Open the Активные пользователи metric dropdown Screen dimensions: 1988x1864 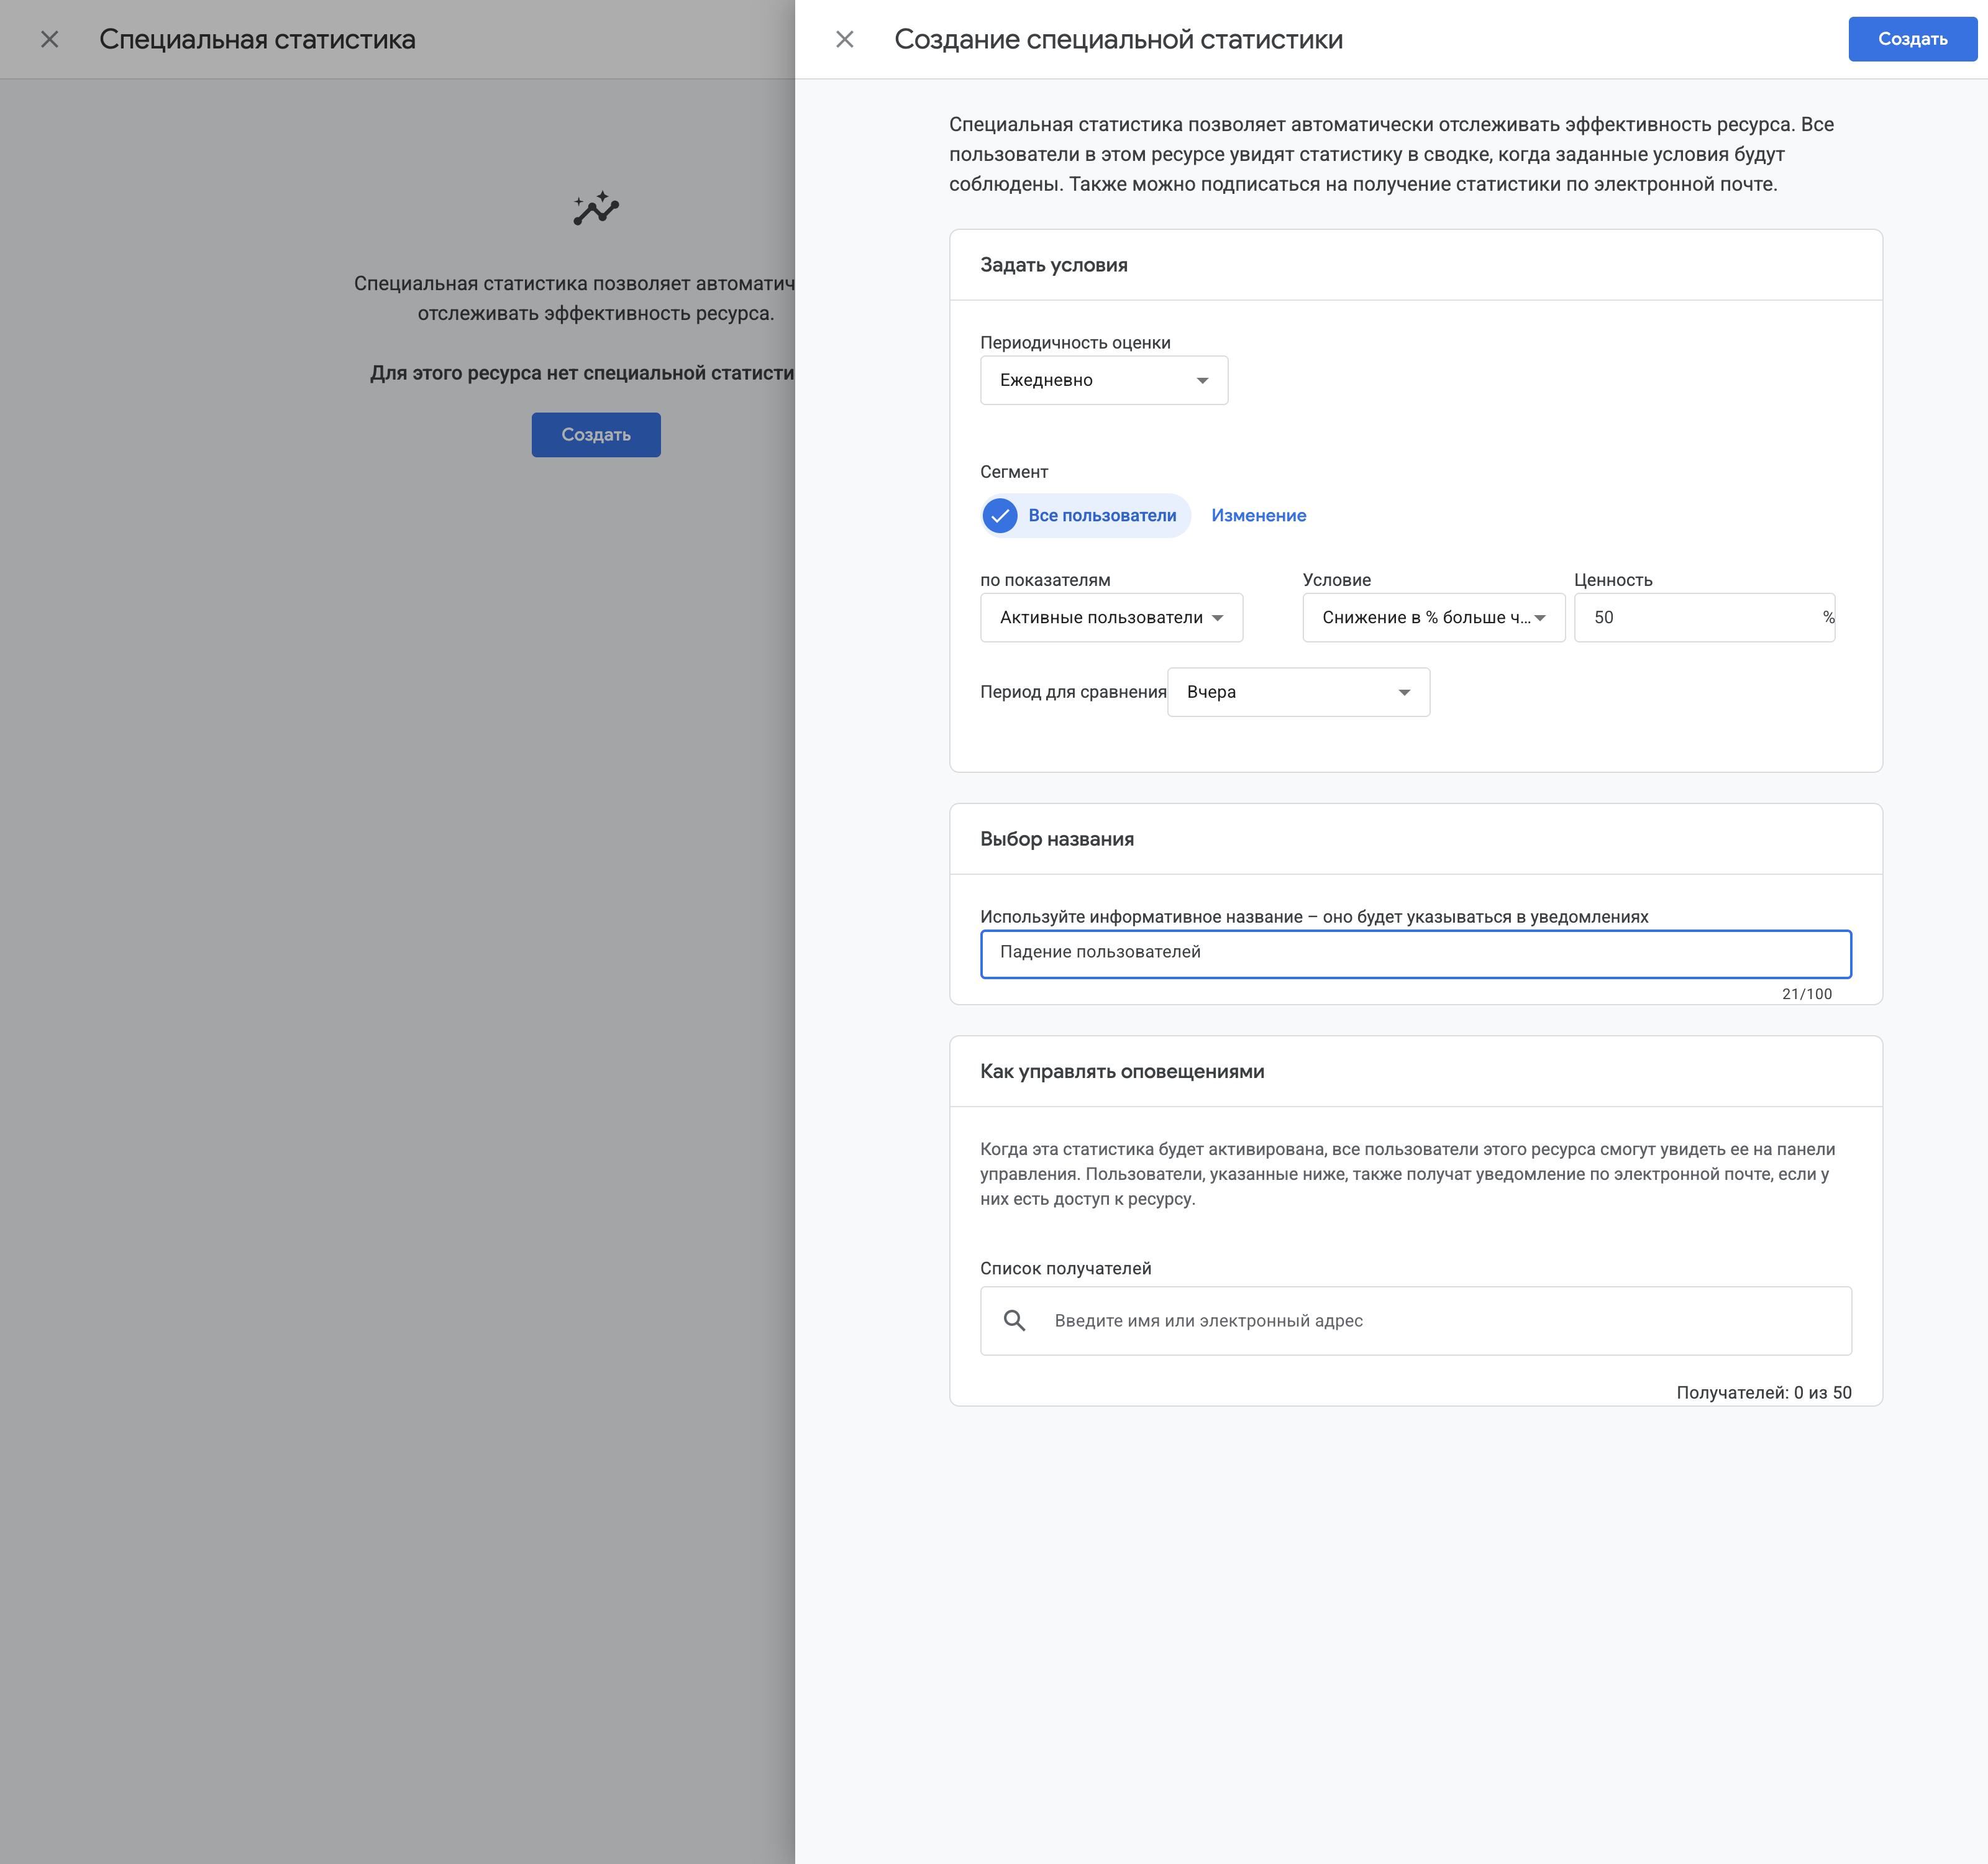[1111, 617]
